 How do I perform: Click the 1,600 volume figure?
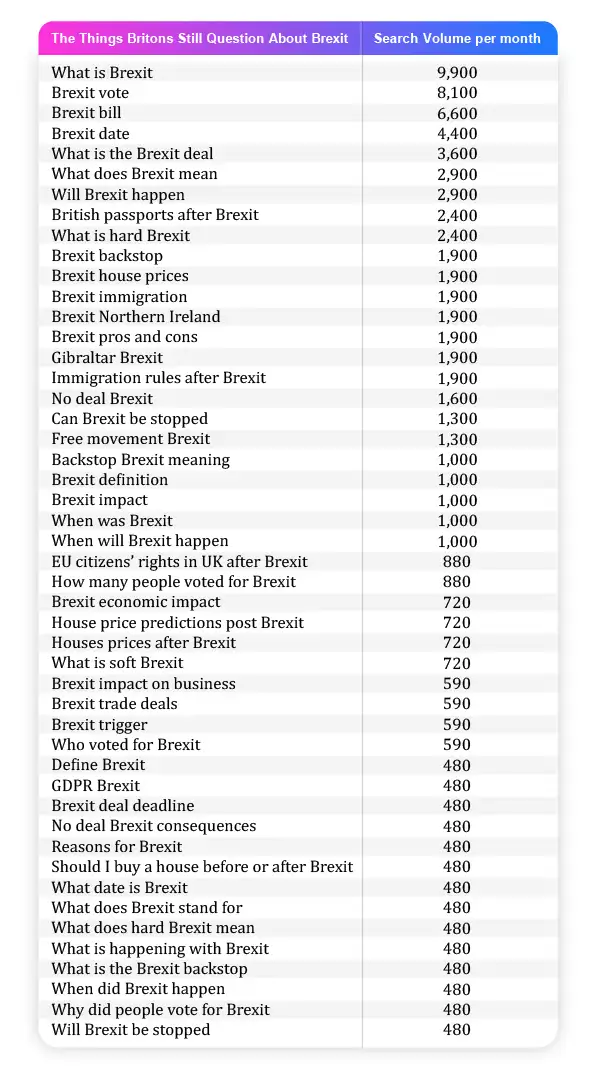point(457,399)
